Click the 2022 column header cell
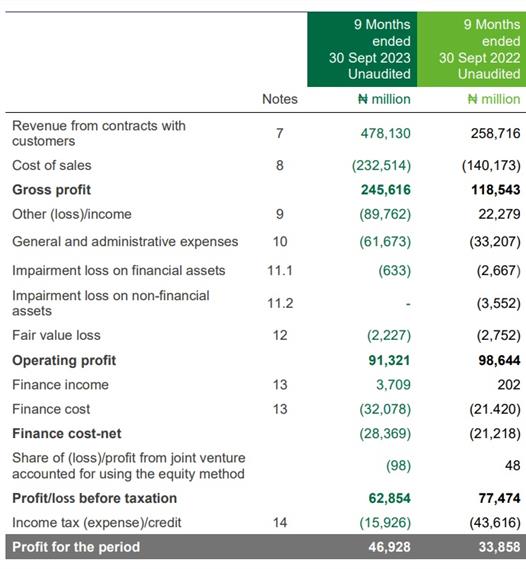Image resolution: width=526 pixels, height=569 pixels. tap(472, 49)
